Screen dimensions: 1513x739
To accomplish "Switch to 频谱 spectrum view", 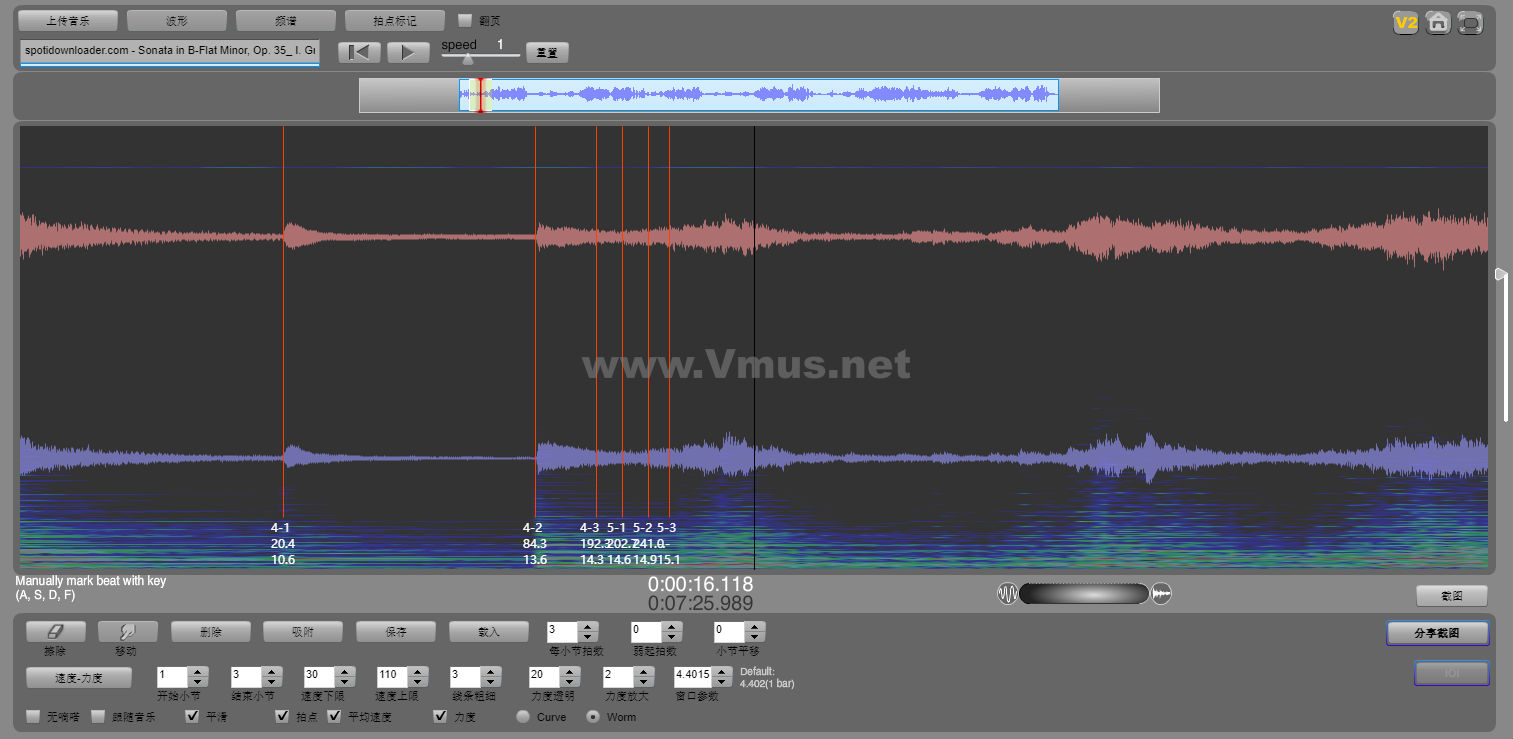I will [286, 20].
